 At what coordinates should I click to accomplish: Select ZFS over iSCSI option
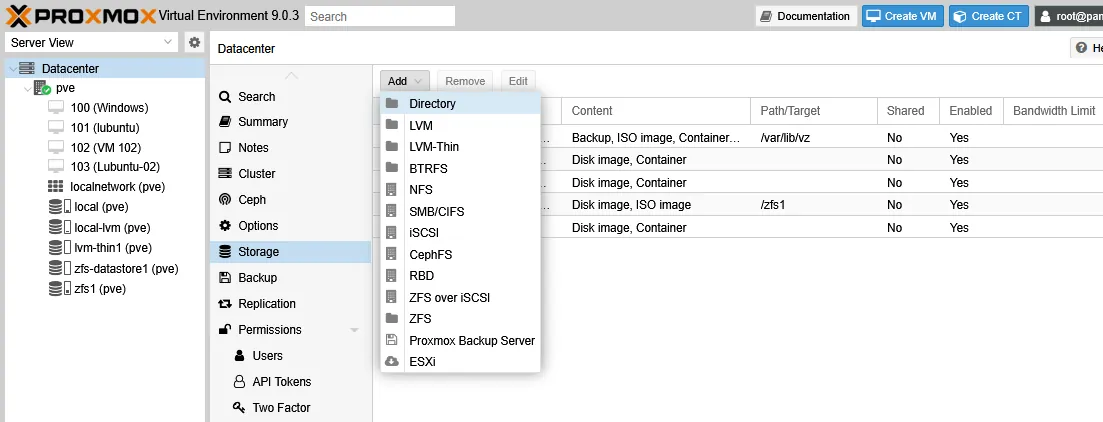coord(460,298)
